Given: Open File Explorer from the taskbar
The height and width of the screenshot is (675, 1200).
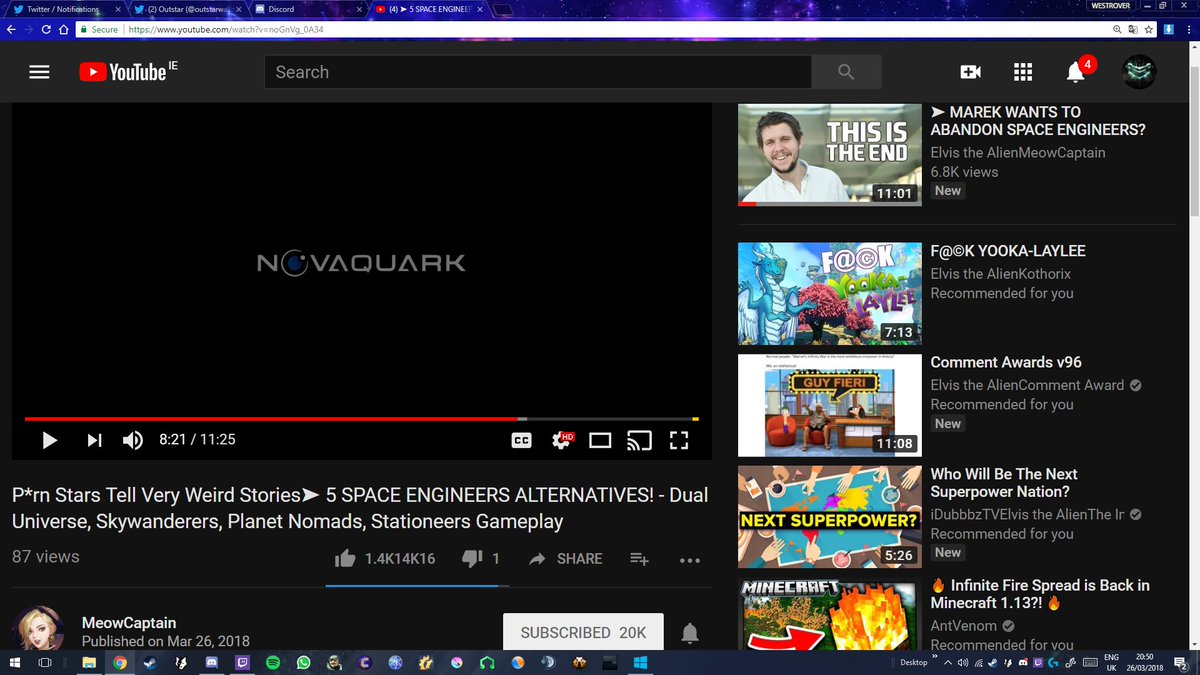Looking at the screenshot, I should pyautogui.click(x=88, y=662).
